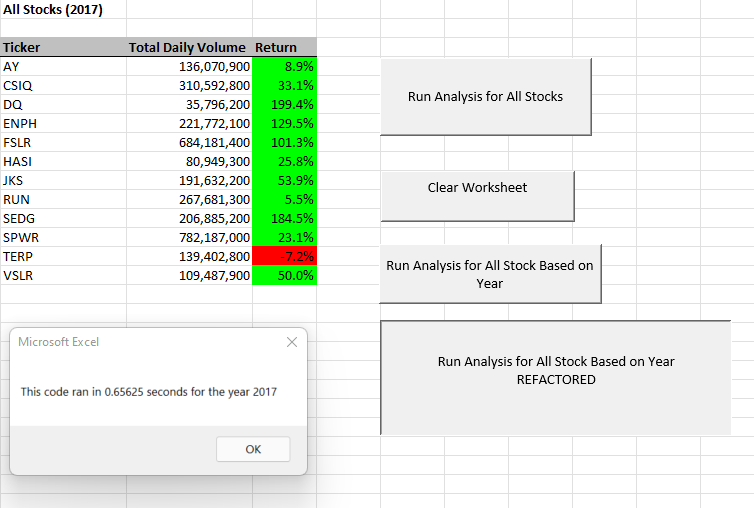This screenshot has width=754, height=508.
Task: Confirm the message box with OK
Action: 253,449
